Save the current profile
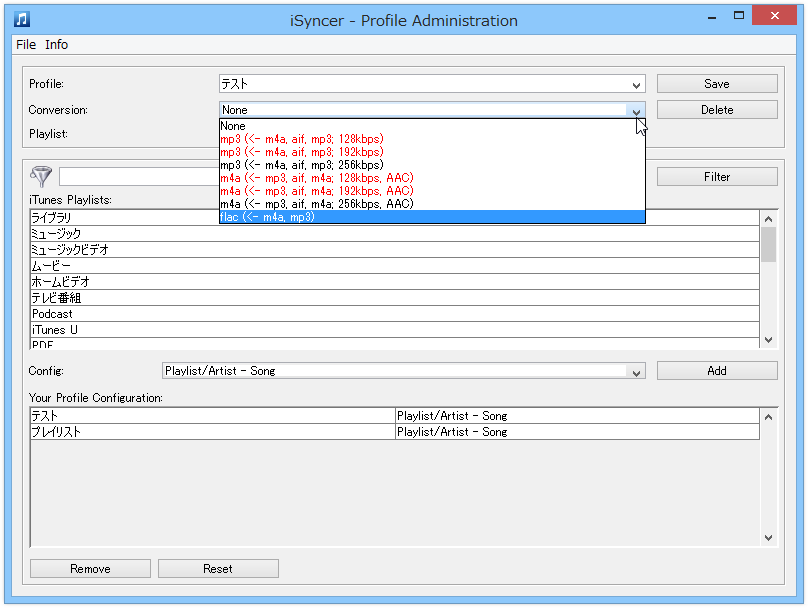This screenshot has height=608, width=808. point(717,84)
